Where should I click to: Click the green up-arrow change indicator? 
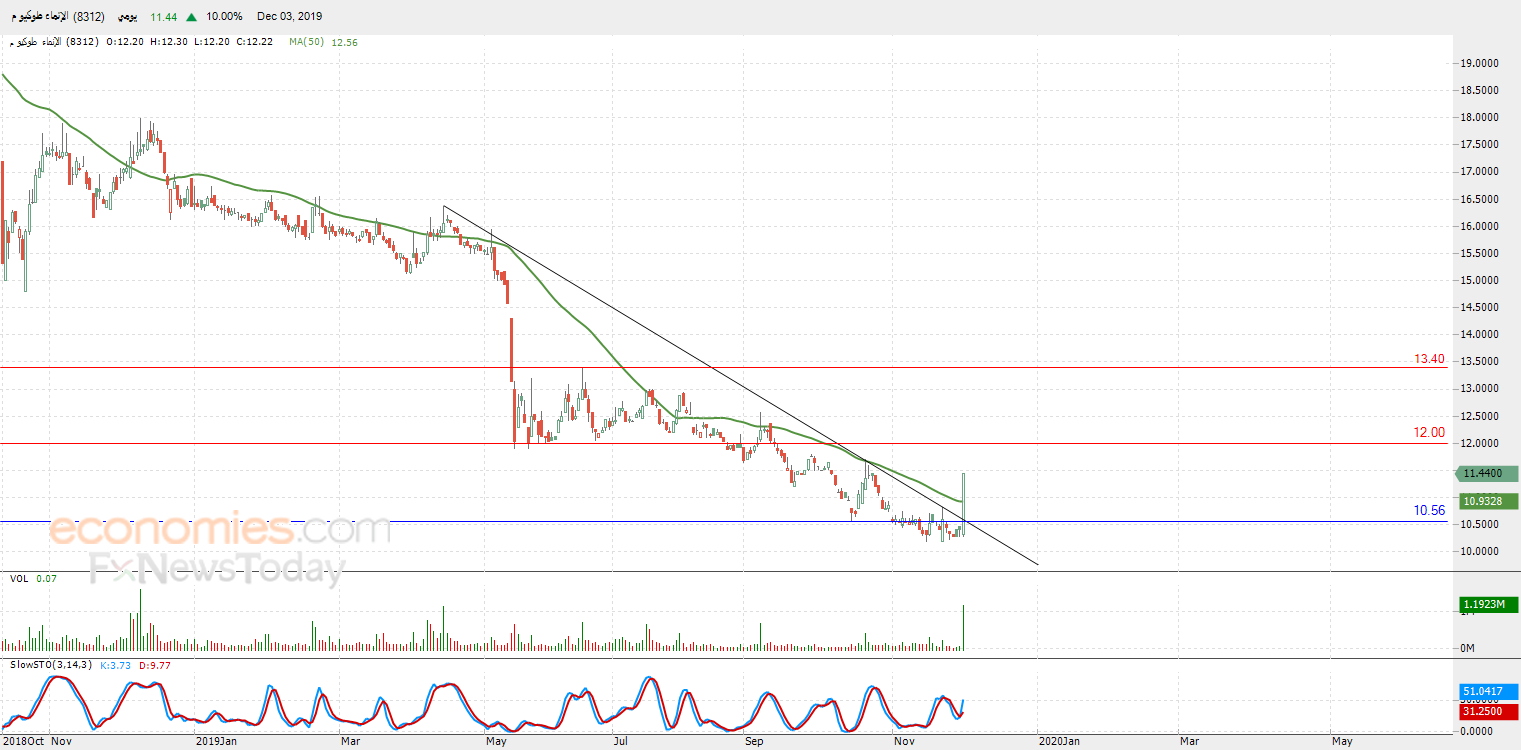click(x=191, y=17)
